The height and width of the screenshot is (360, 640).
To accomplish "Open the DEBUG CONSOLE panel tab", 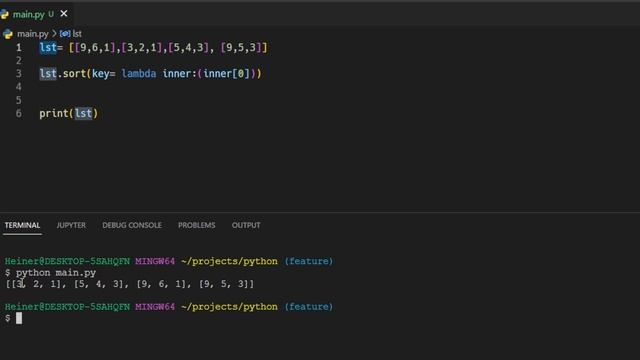I will click(x=132, y=225).
